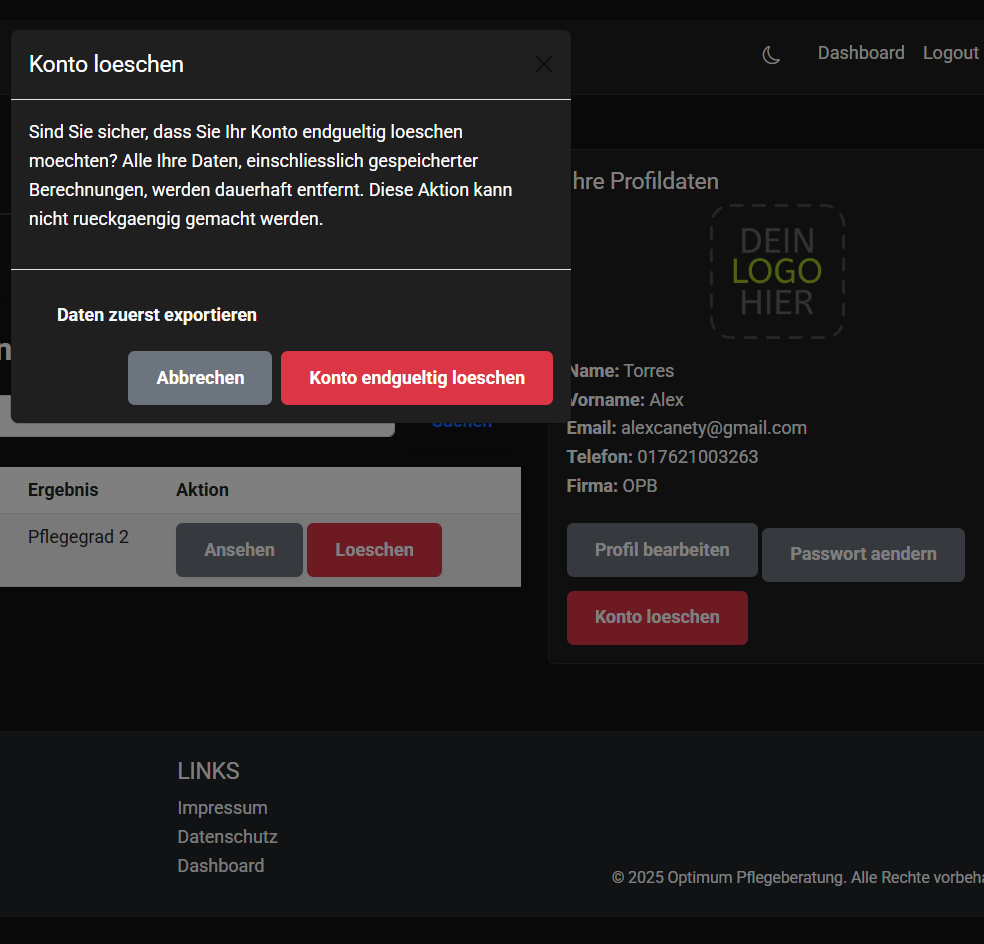Click the Passwort aendern button
This screenshot has height=944, width=984.
863,554
